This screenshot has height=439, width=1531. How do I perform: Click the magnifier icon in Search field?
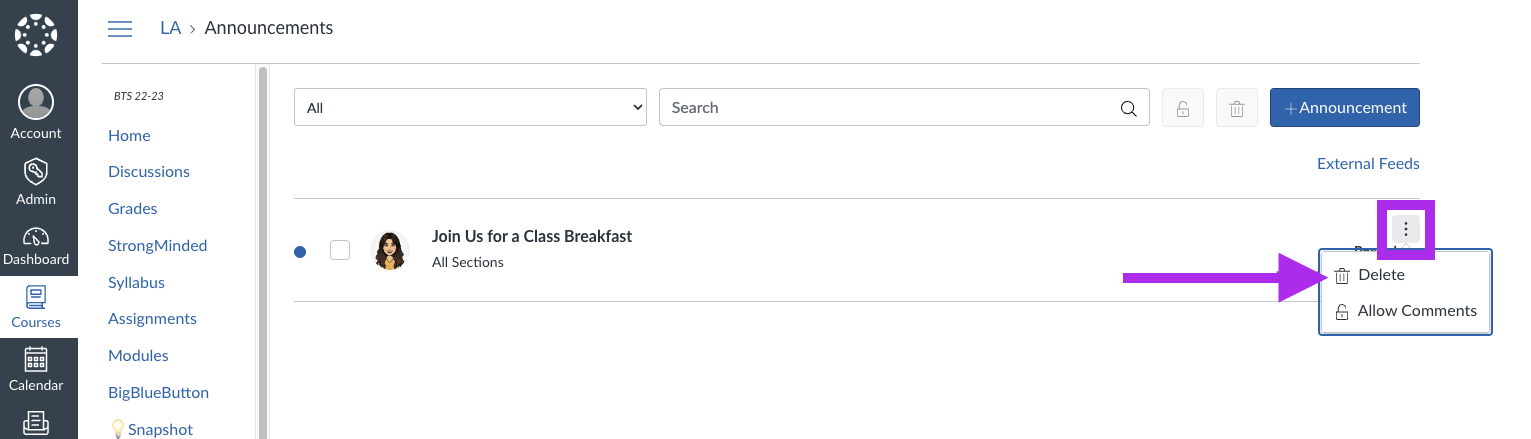[1128, 108]
